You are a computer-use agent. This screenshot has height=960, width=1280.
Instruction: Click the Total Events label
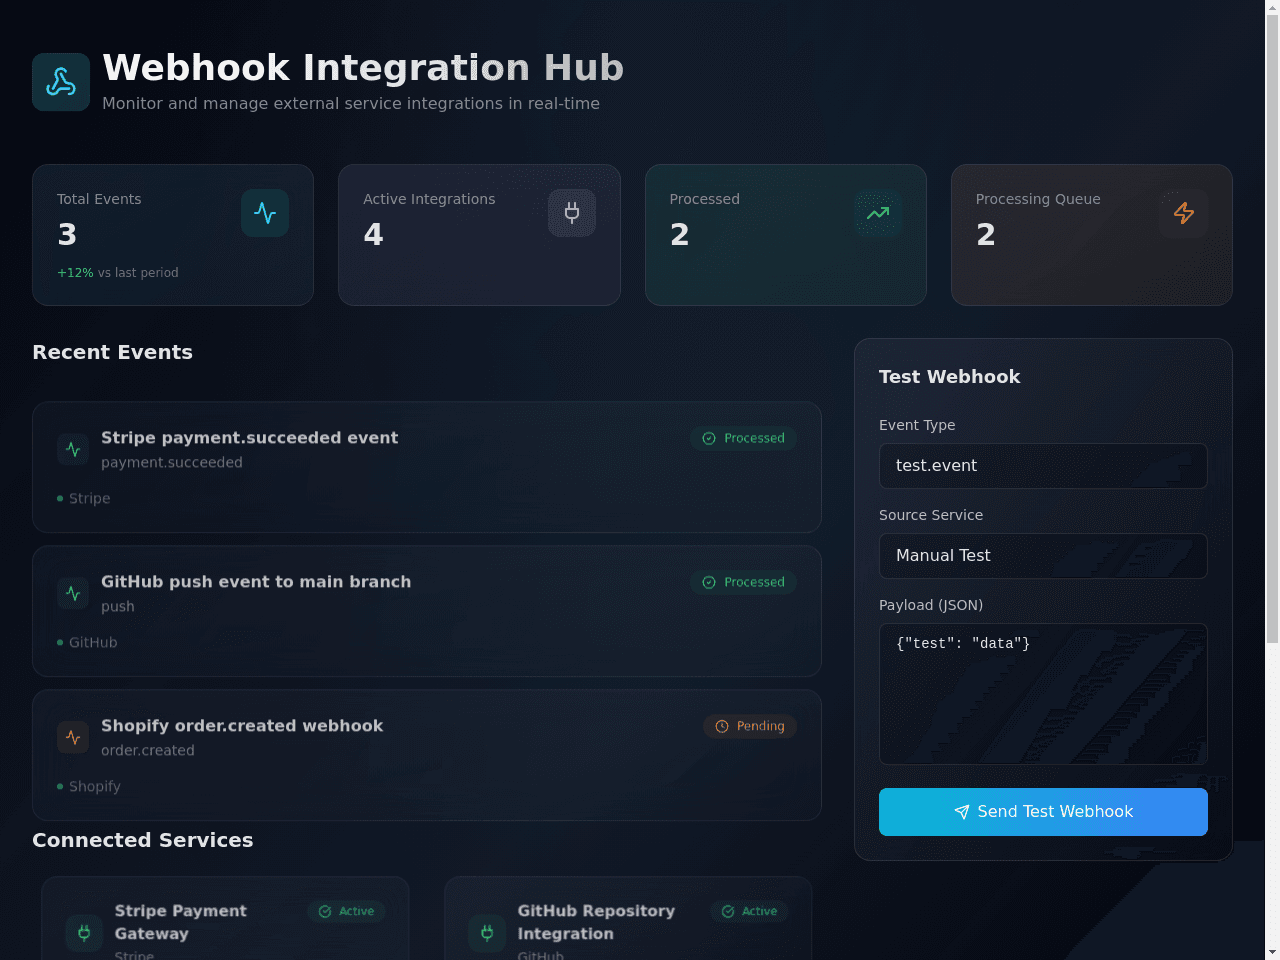pos(99,199)
